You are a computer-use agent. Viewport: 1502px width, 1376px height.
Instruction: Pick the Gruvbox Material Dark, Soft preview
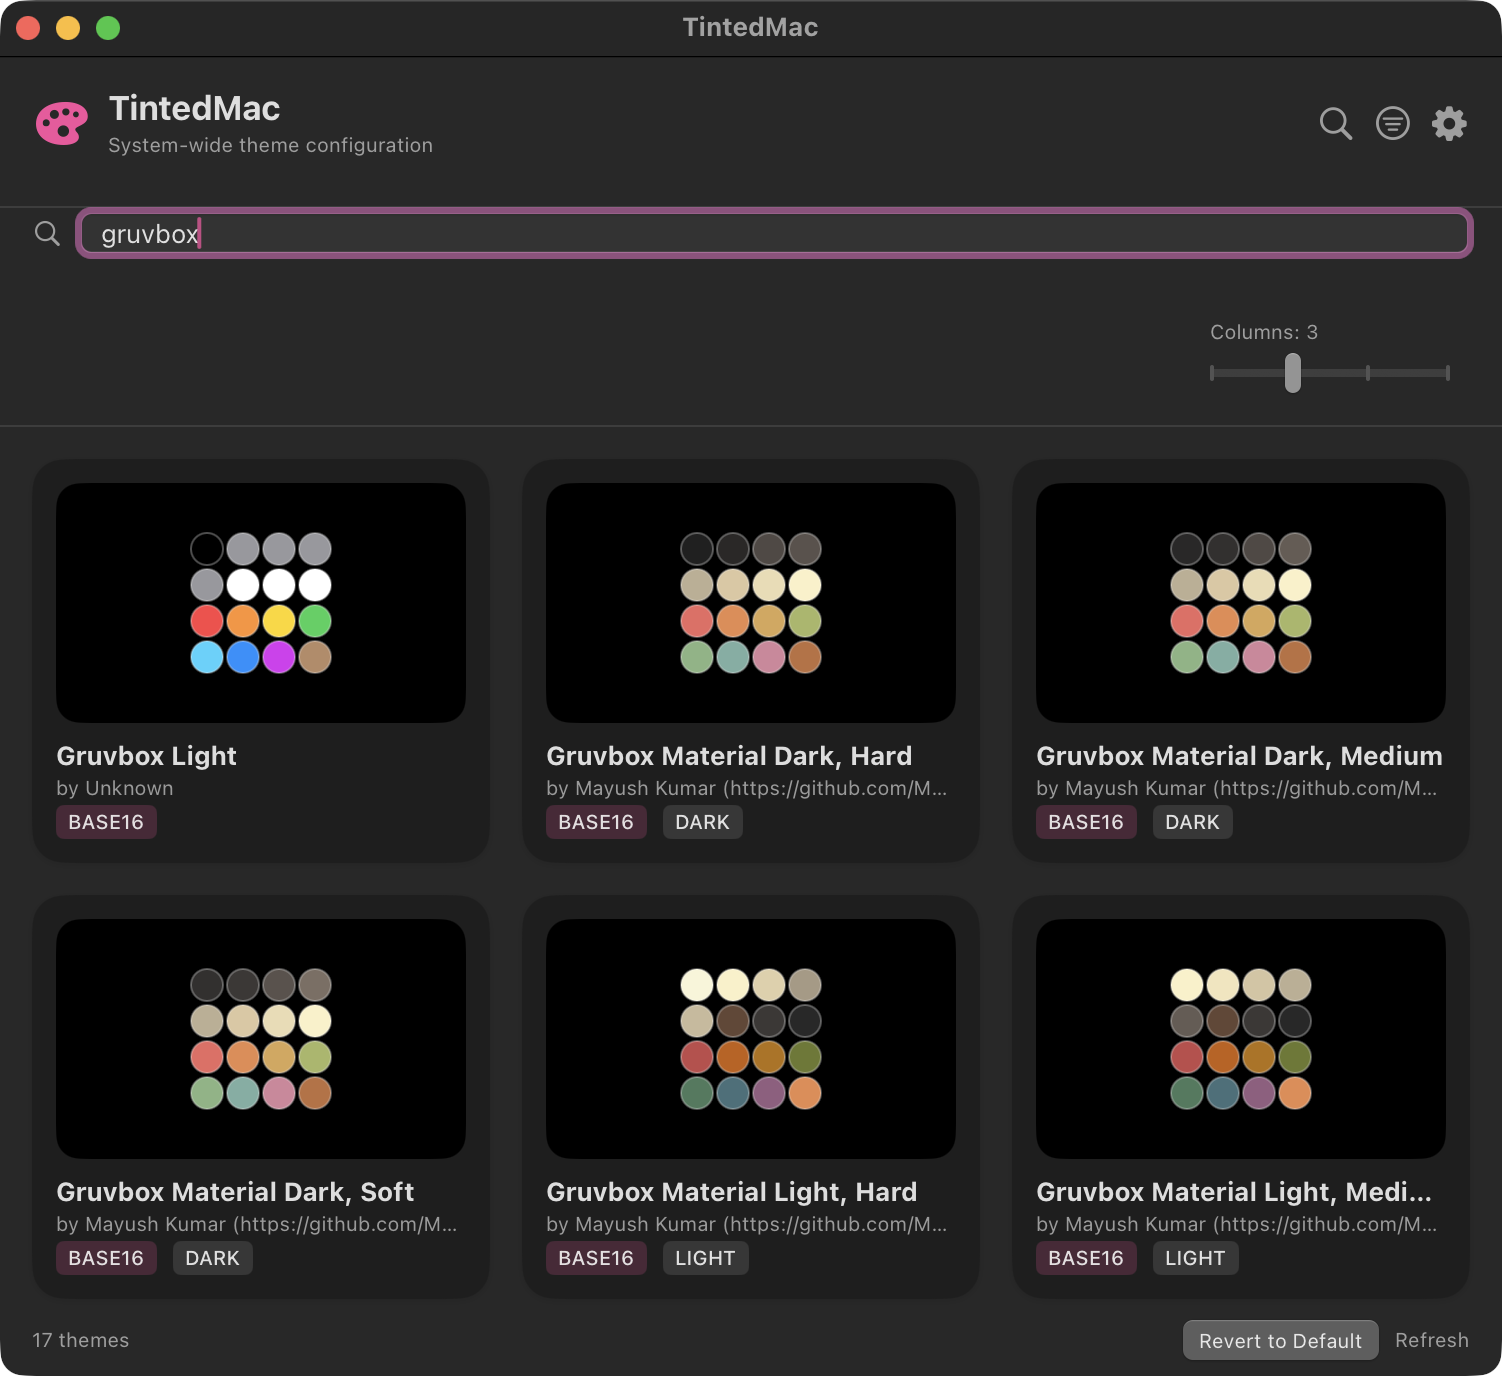[261, 1039]
